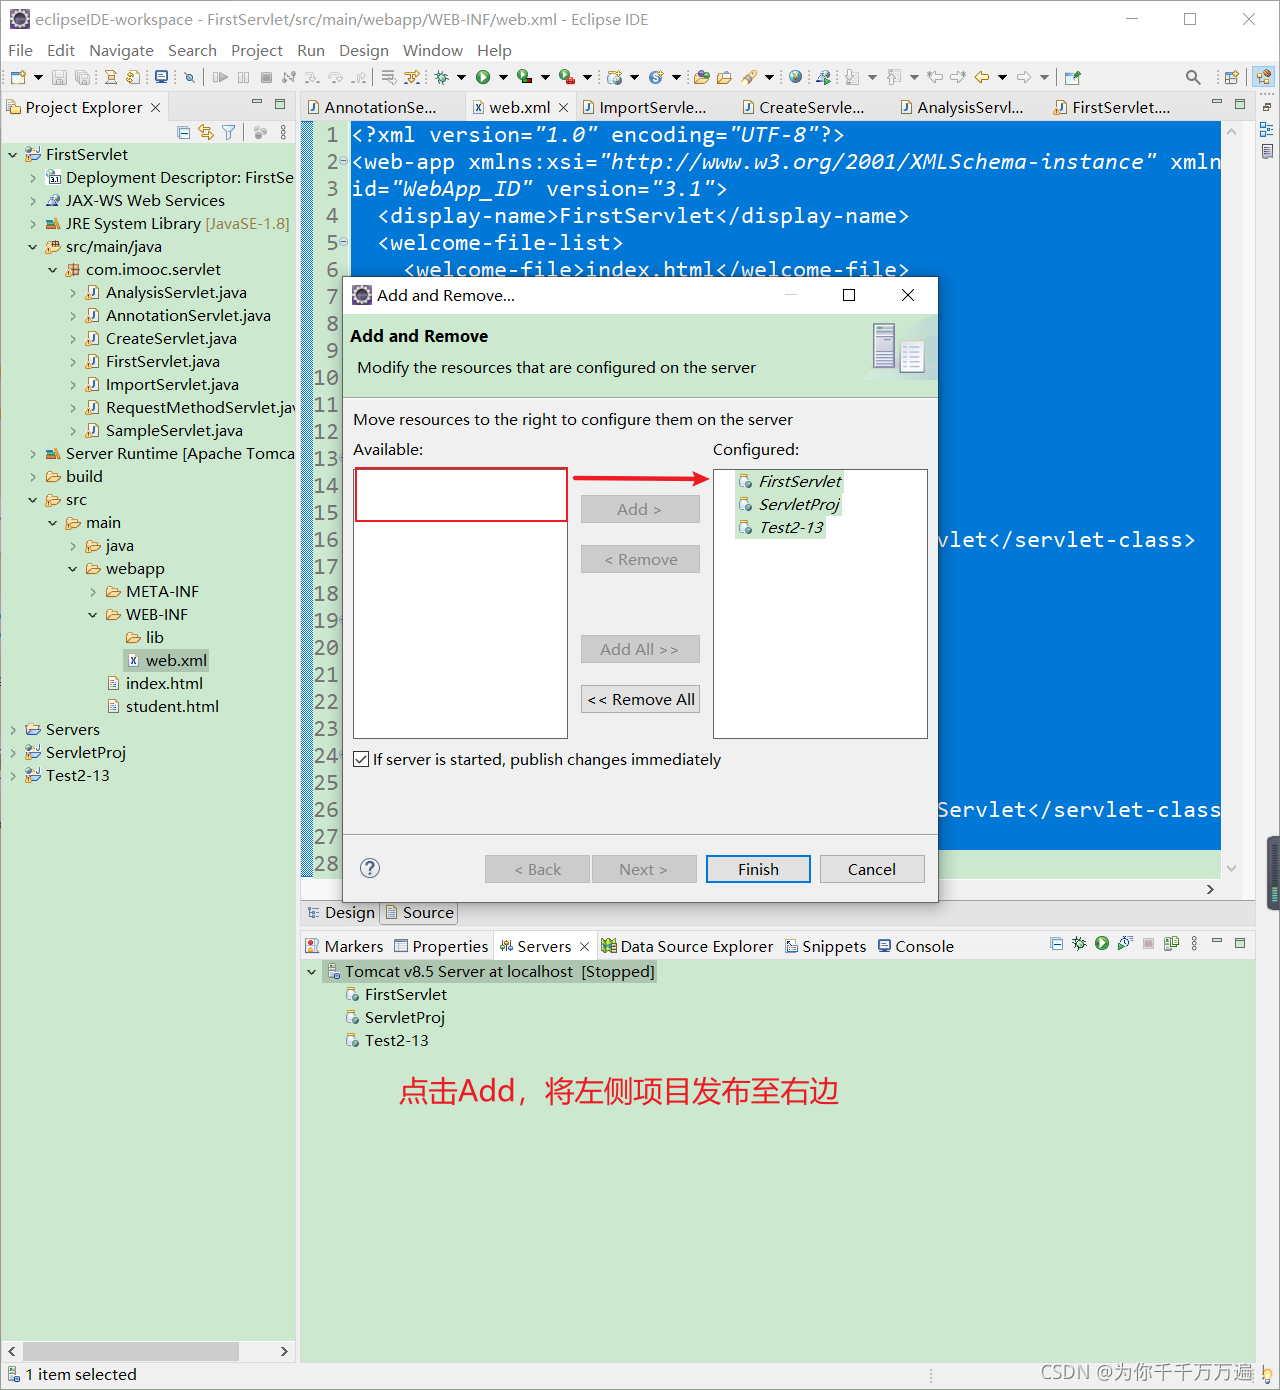
Task: Open the Run dropdown arrow
Action: (x=503, y=77)
